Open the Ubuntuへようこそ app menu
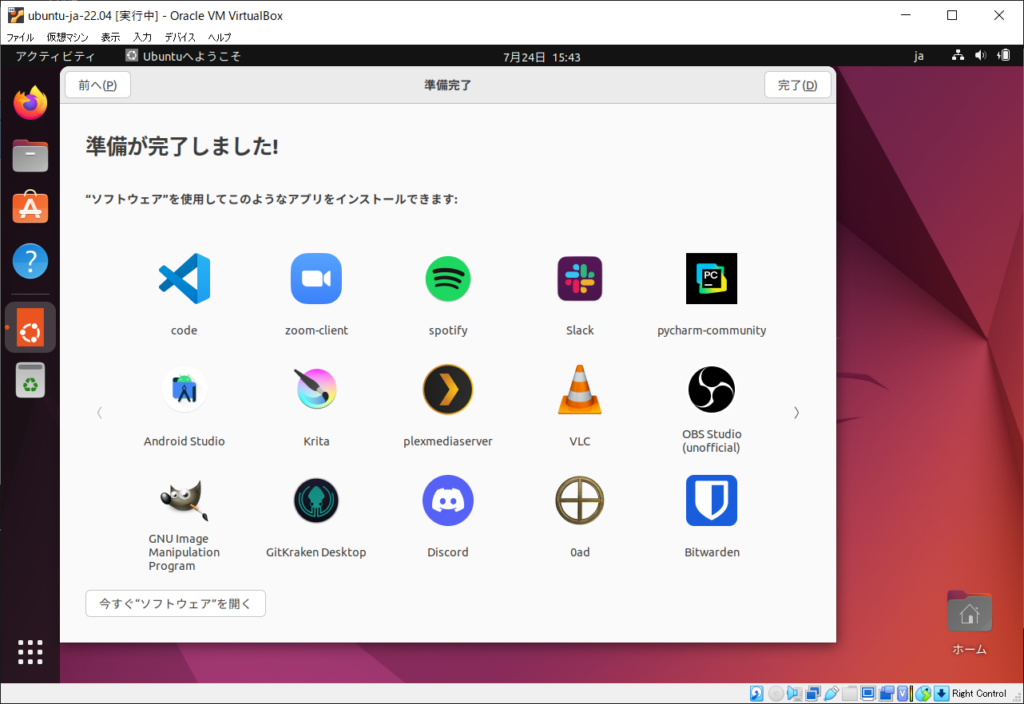 click(184, 56)
